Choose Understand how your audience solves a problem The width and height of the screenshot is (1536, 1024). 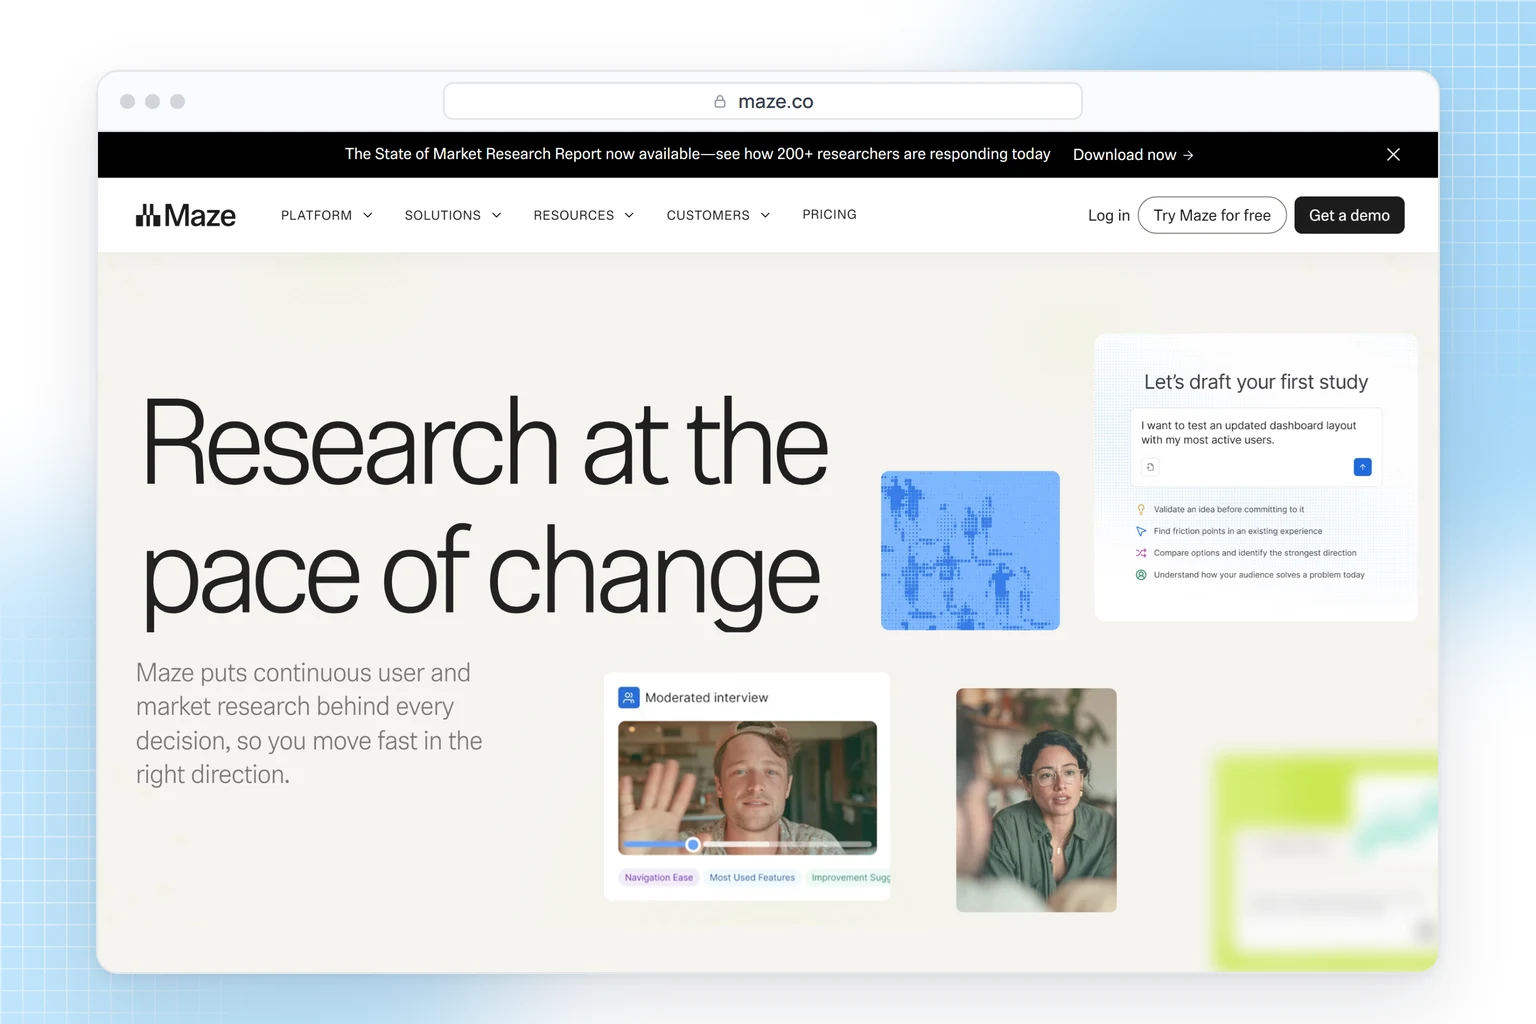click(1259, 575)
